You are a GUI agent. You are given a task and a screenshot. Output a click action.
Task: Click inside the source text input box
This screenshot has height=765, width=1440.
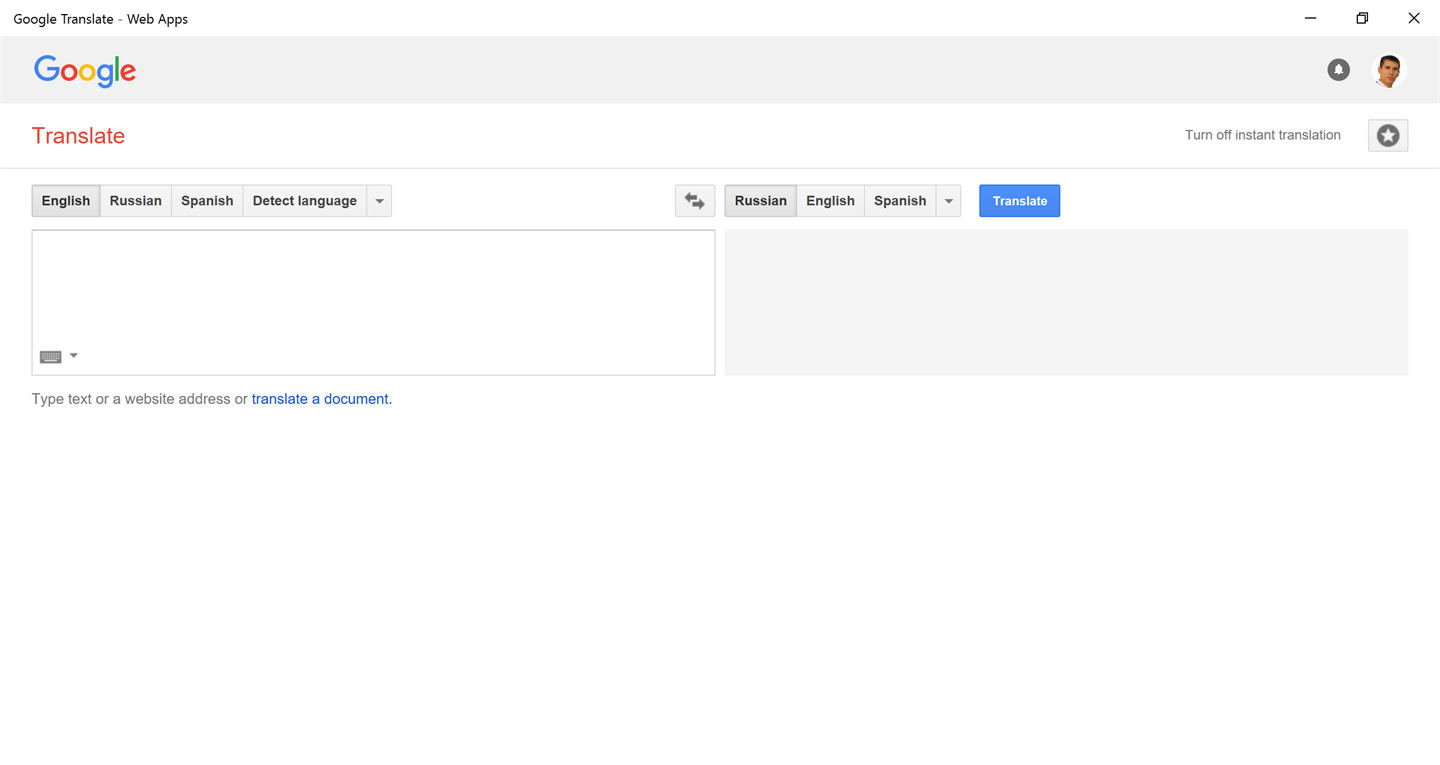click(373, 290)
